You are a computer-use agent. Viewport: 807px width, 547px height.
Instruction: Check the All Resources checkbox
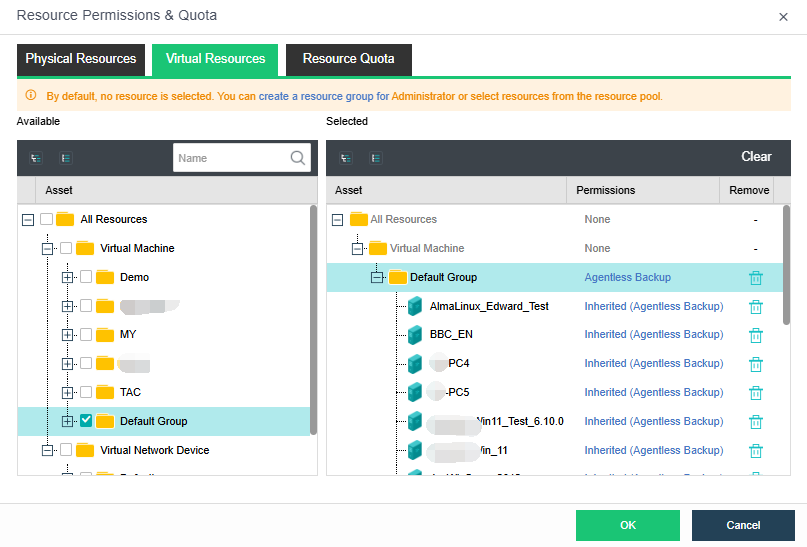click(x=46, y=219)
